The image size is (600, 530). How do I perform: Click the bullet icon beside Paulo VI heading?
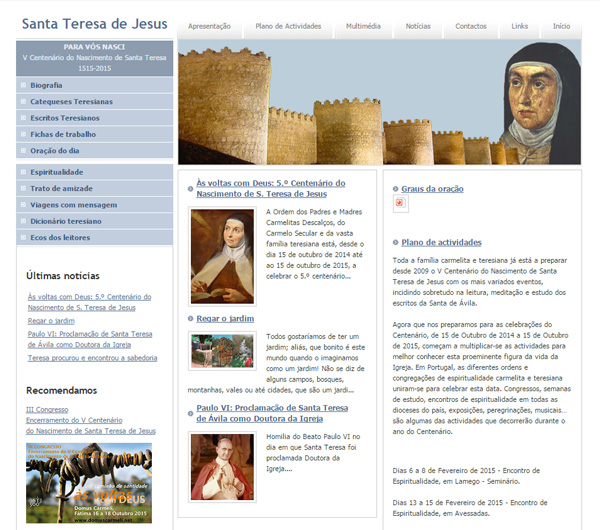click(x=191, y=413)
